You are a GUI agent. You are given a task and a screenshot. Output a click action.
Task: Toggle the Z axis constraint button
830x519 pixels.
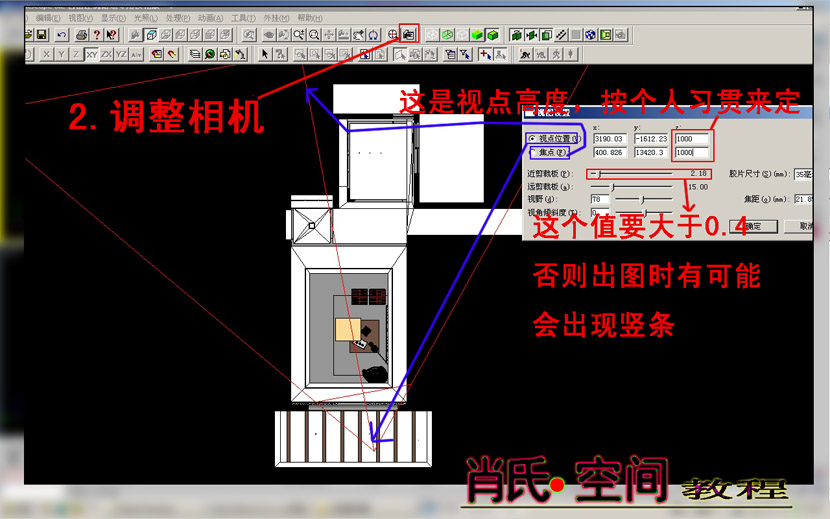(x=76, y=54)
